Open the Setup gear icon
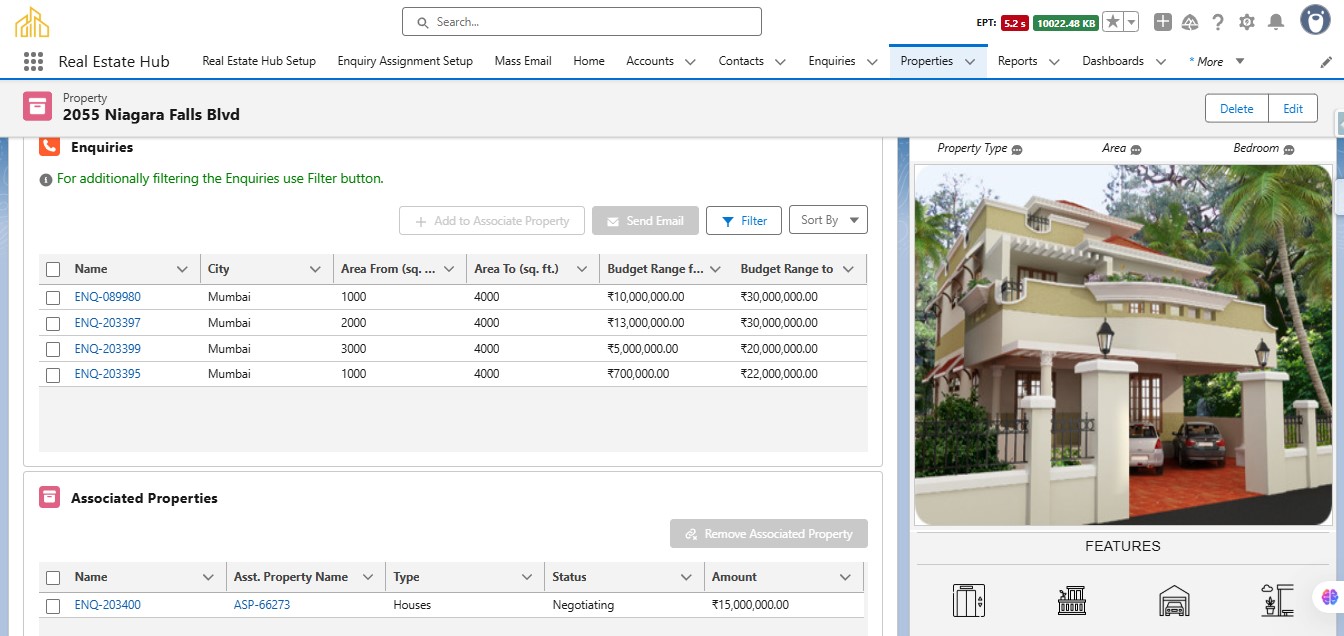 (x=1247, y=22)
